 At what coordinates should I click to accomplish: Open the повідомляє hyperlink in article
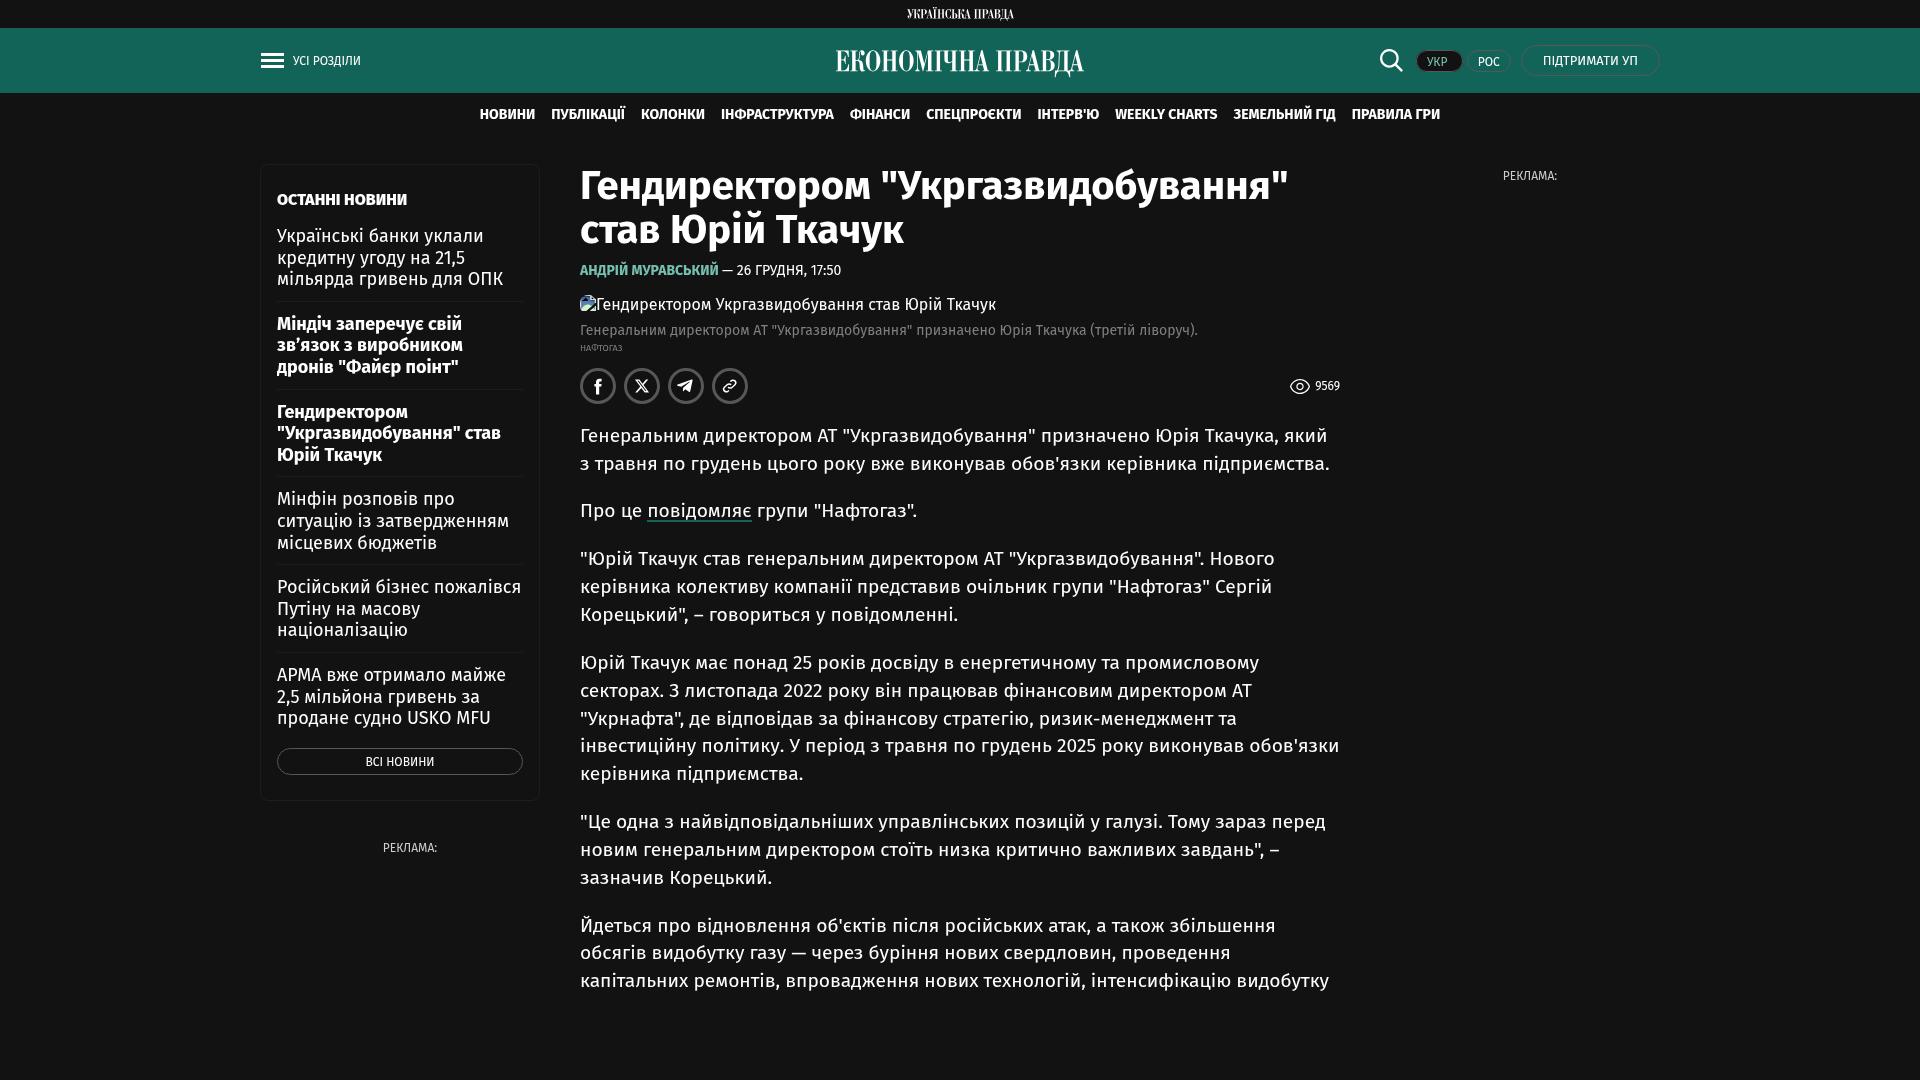[699, 511]
